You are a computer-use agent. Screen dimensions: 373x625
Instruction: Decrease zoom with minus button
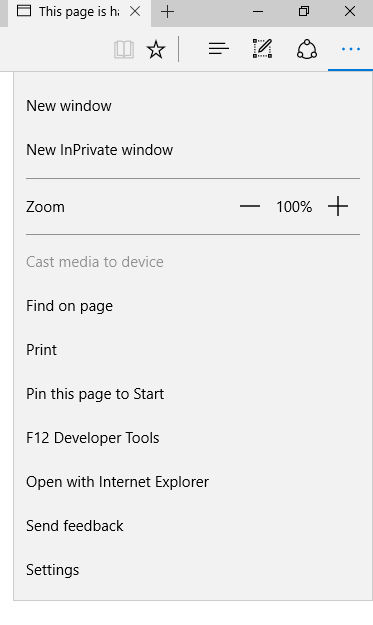[250, 206]
